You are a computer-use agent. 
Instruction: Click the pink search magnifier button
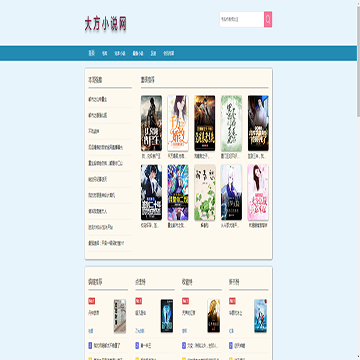[x=268, y=19]
